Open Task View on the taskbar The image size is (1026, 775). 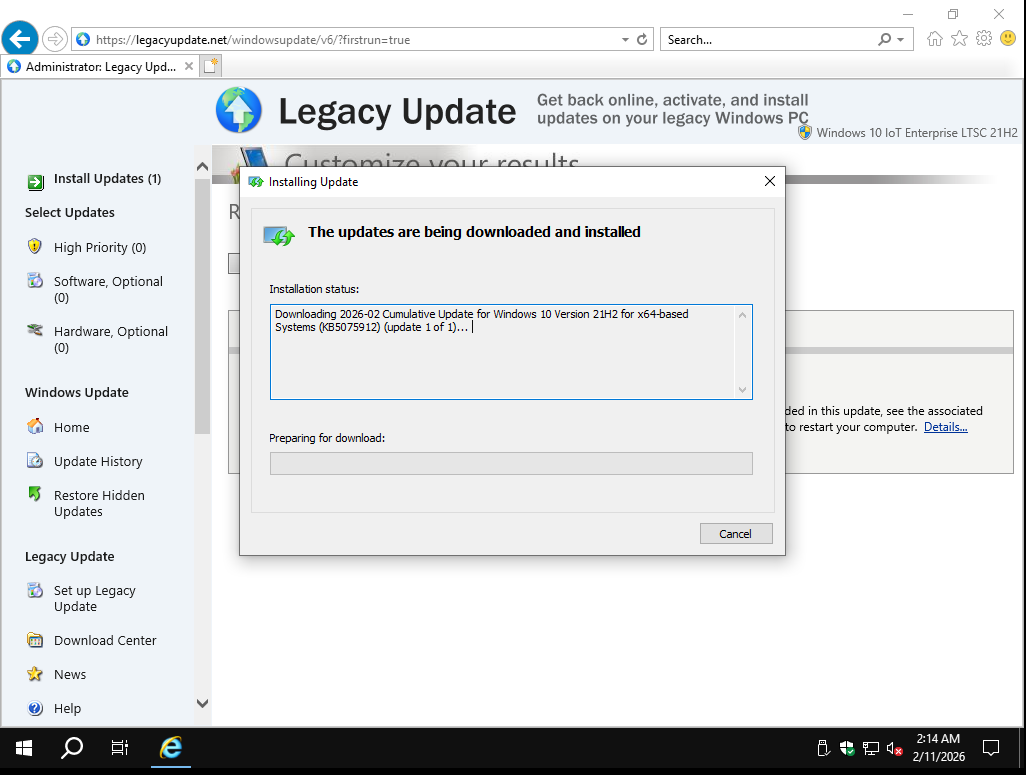pyautogui.click(x=120, y=748)
